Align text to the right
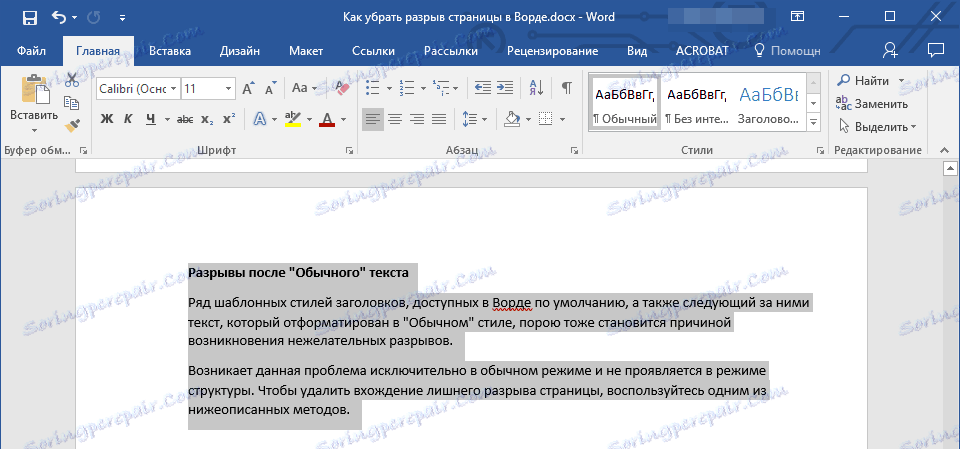Image resolution: width=960 pixels, height=449 pixels. pyautogui.click(x=417, y=119)
